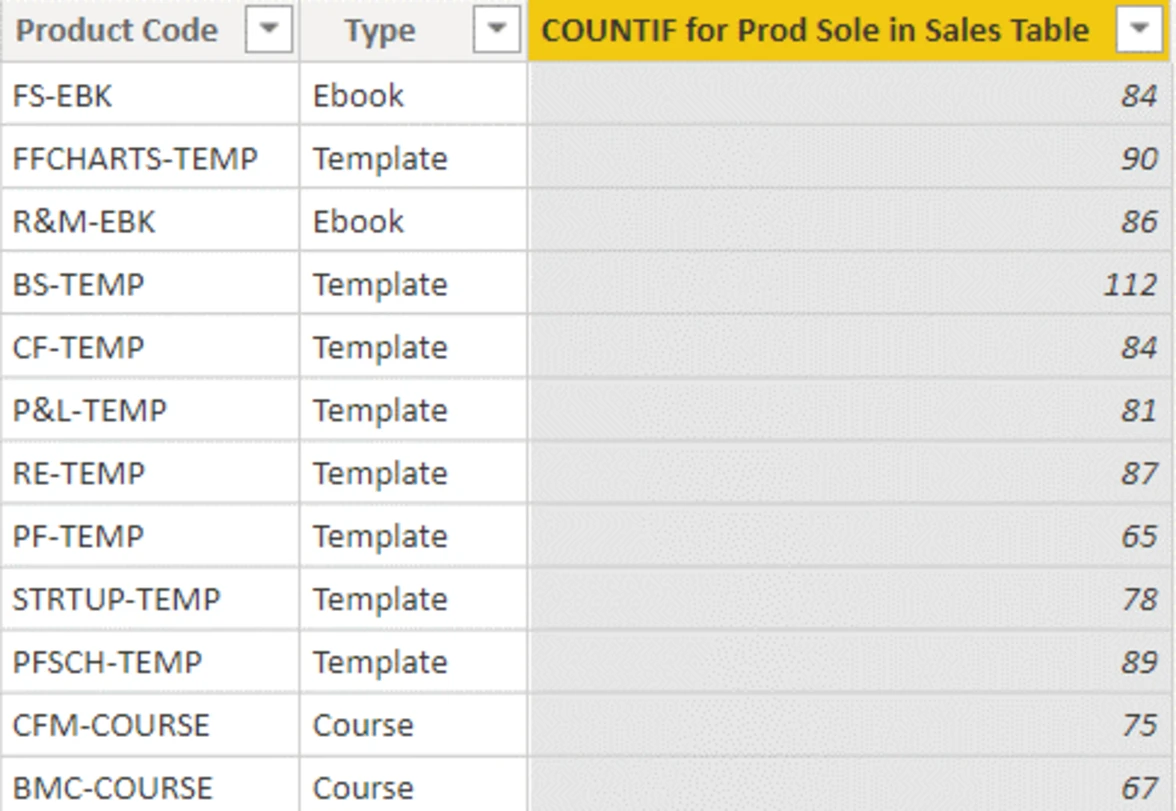Select the PFSCH-TEMP cell
1176x811 pixels.
tap(107, 663)
